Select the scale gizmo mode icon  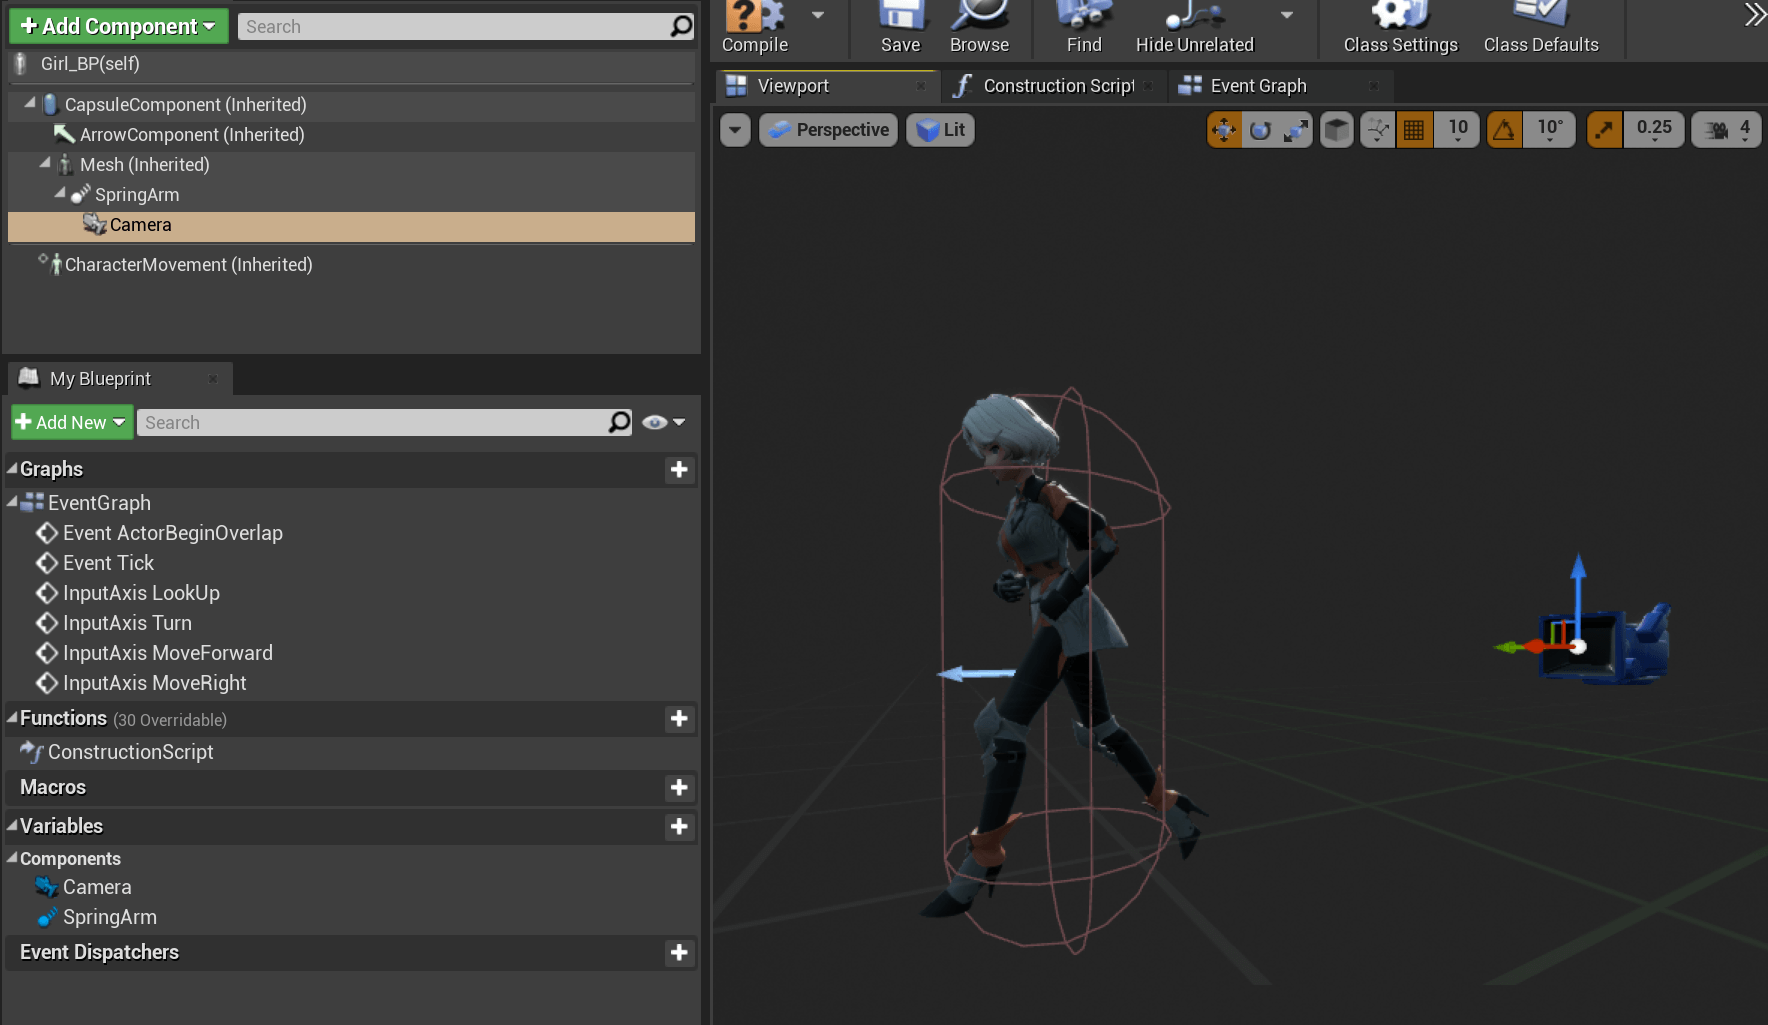point(1296,130)
